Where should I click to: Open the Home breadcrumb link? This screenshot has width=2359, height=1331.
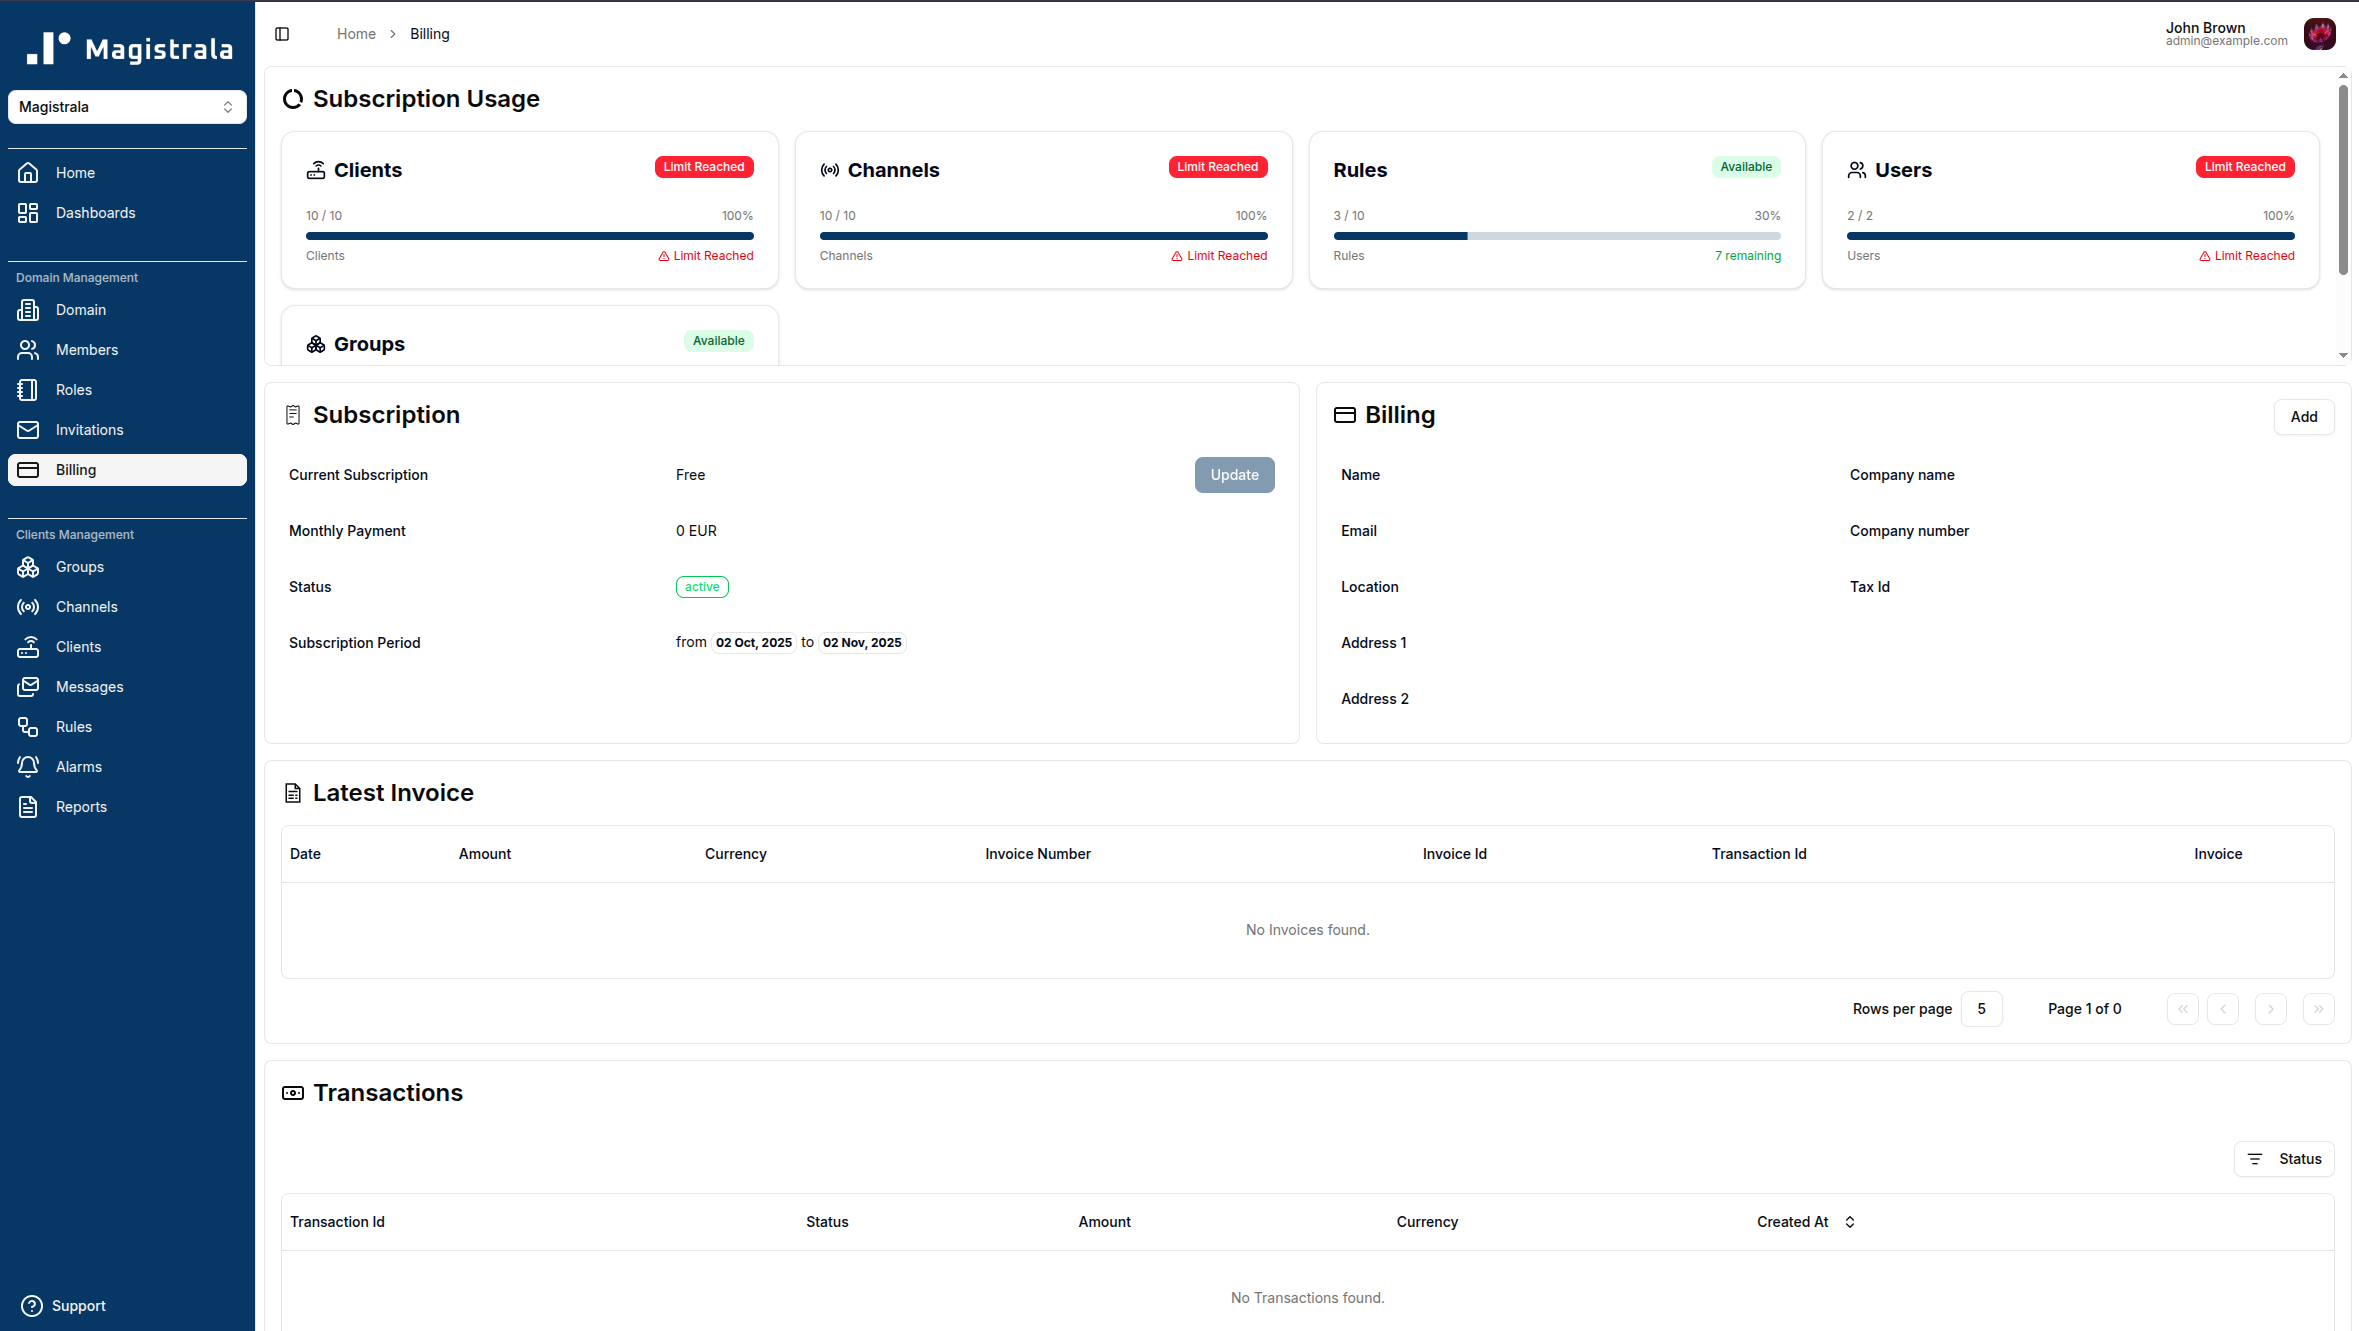[x=356, y=33]
